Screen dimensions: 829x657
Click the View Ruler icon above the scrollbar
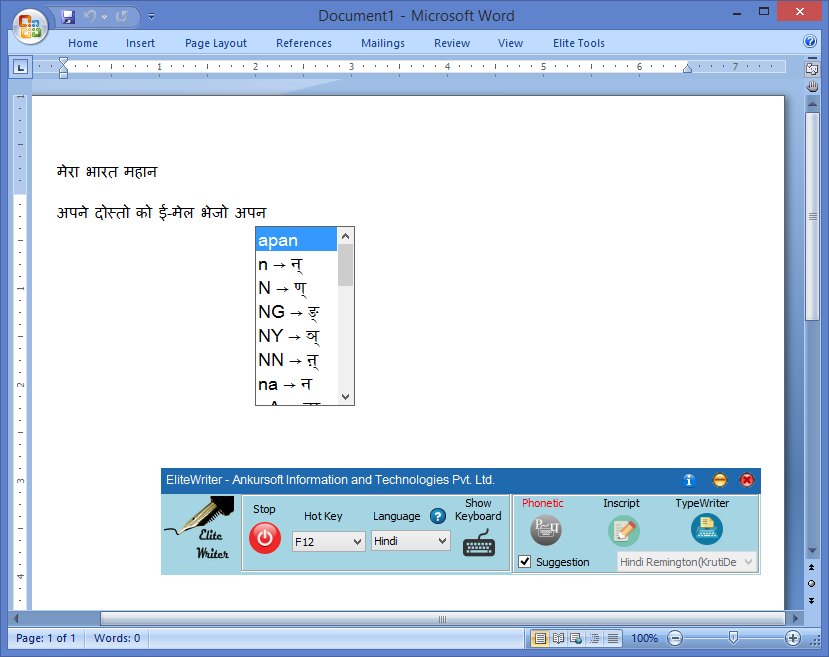pos(812,69)
